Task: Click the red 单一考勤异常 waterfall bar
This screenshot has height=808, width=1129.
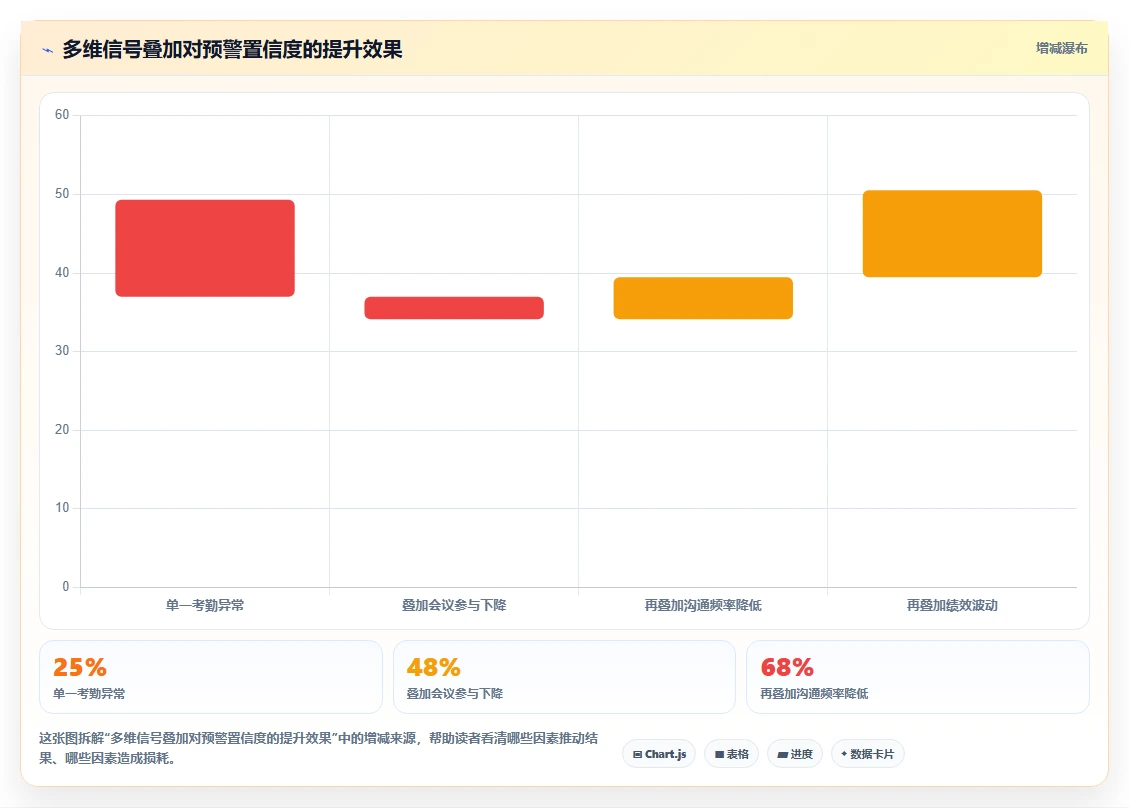Action: (205, 248)
